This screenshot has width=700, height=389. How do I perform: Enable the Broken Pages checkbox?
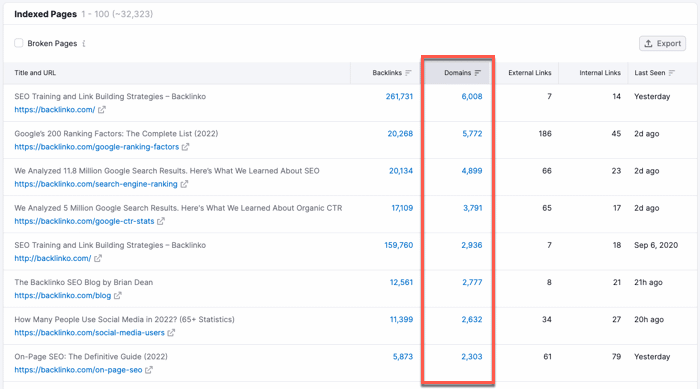tap(18, 43)
